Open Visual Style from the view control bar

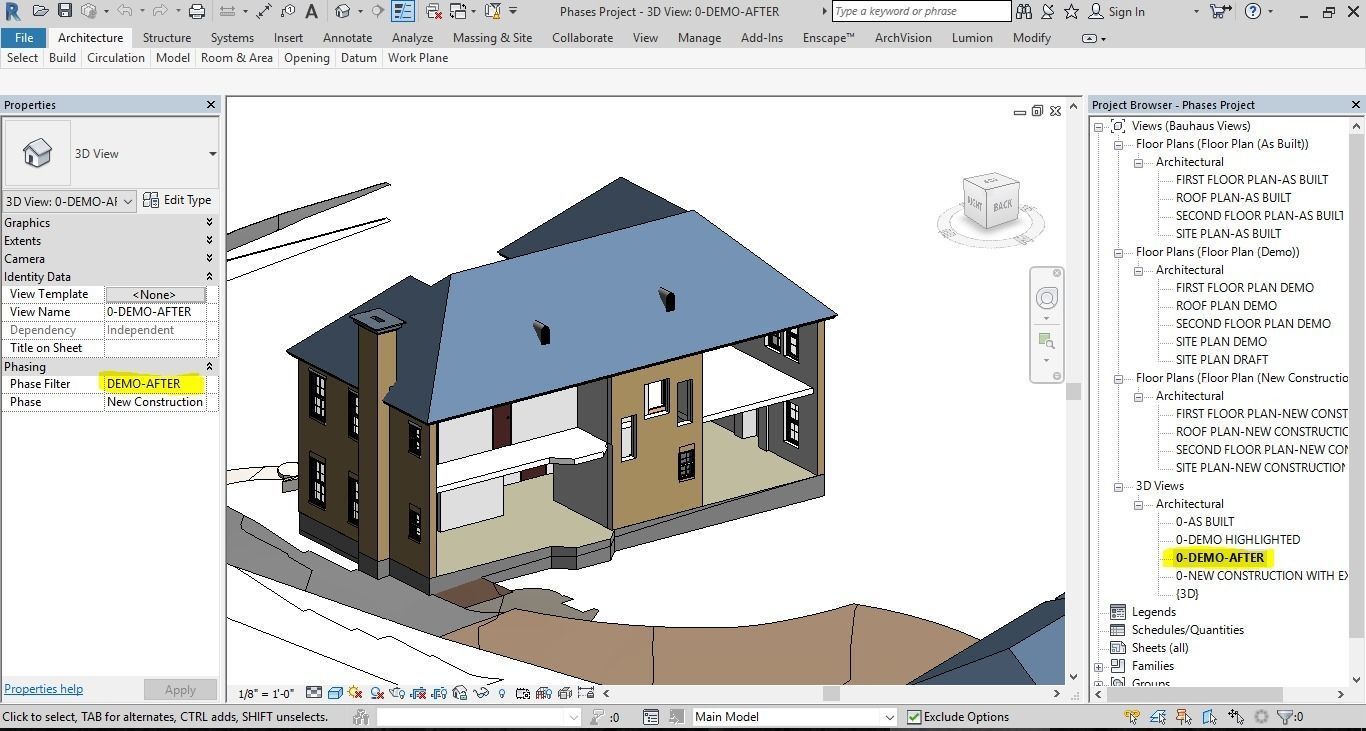point(333,692)
